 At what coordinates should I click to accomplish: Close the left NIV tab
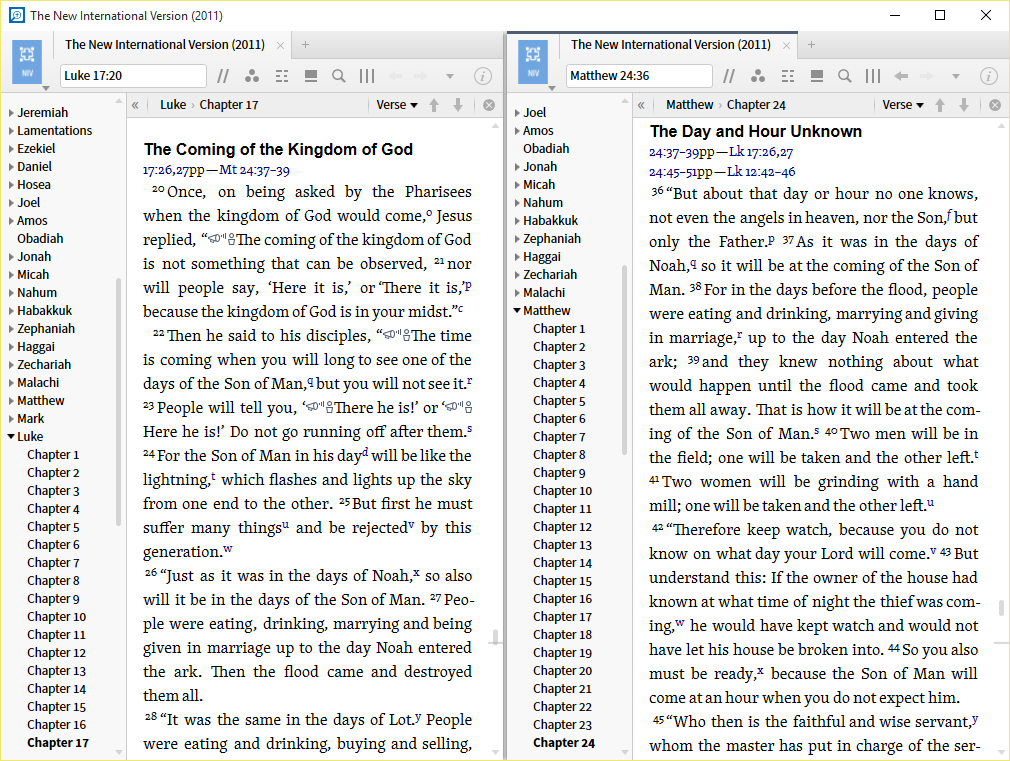280,45
